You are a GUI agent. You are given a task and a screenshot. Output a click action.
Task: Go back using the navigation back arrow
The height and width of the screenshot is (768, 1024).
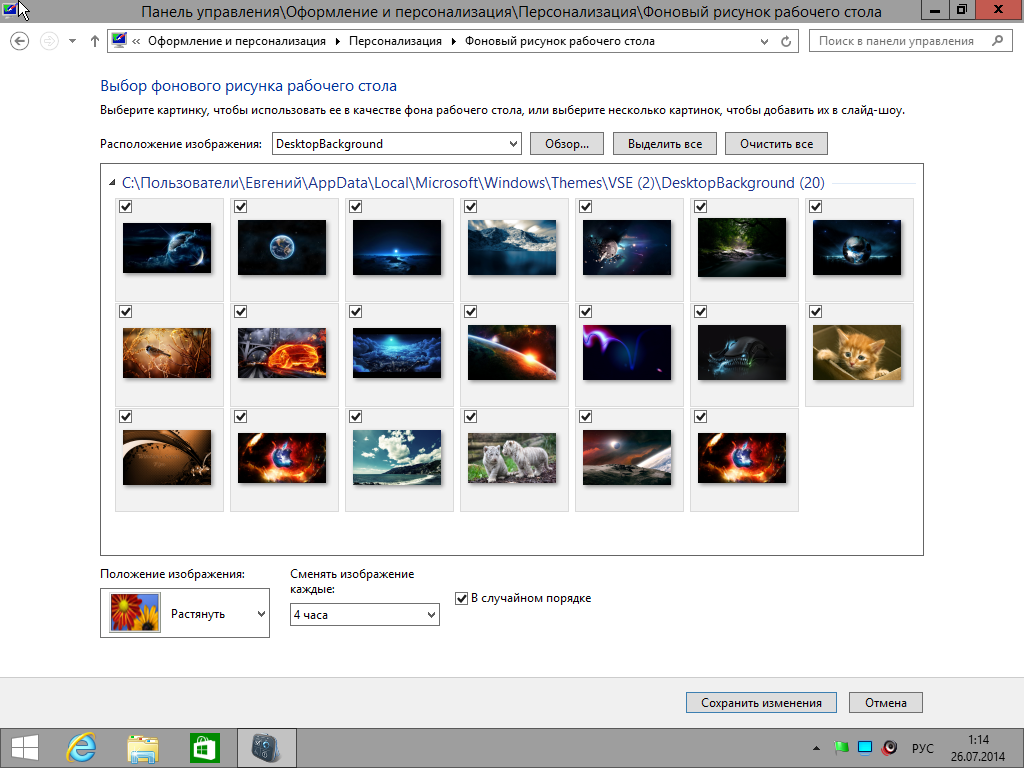coord(20,41)
